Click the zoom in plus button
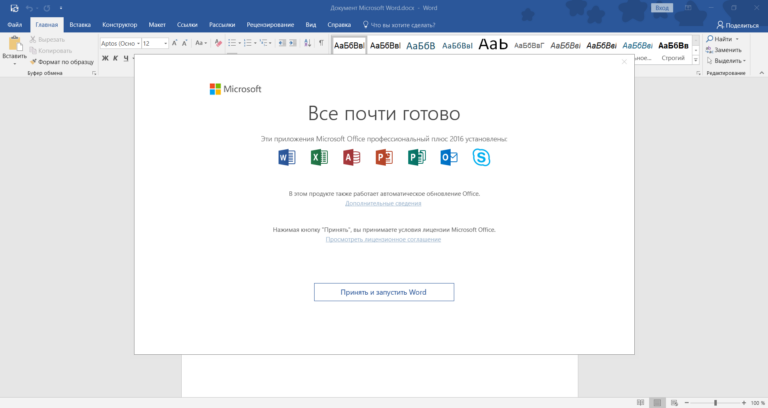 click(x=744, y=403)
